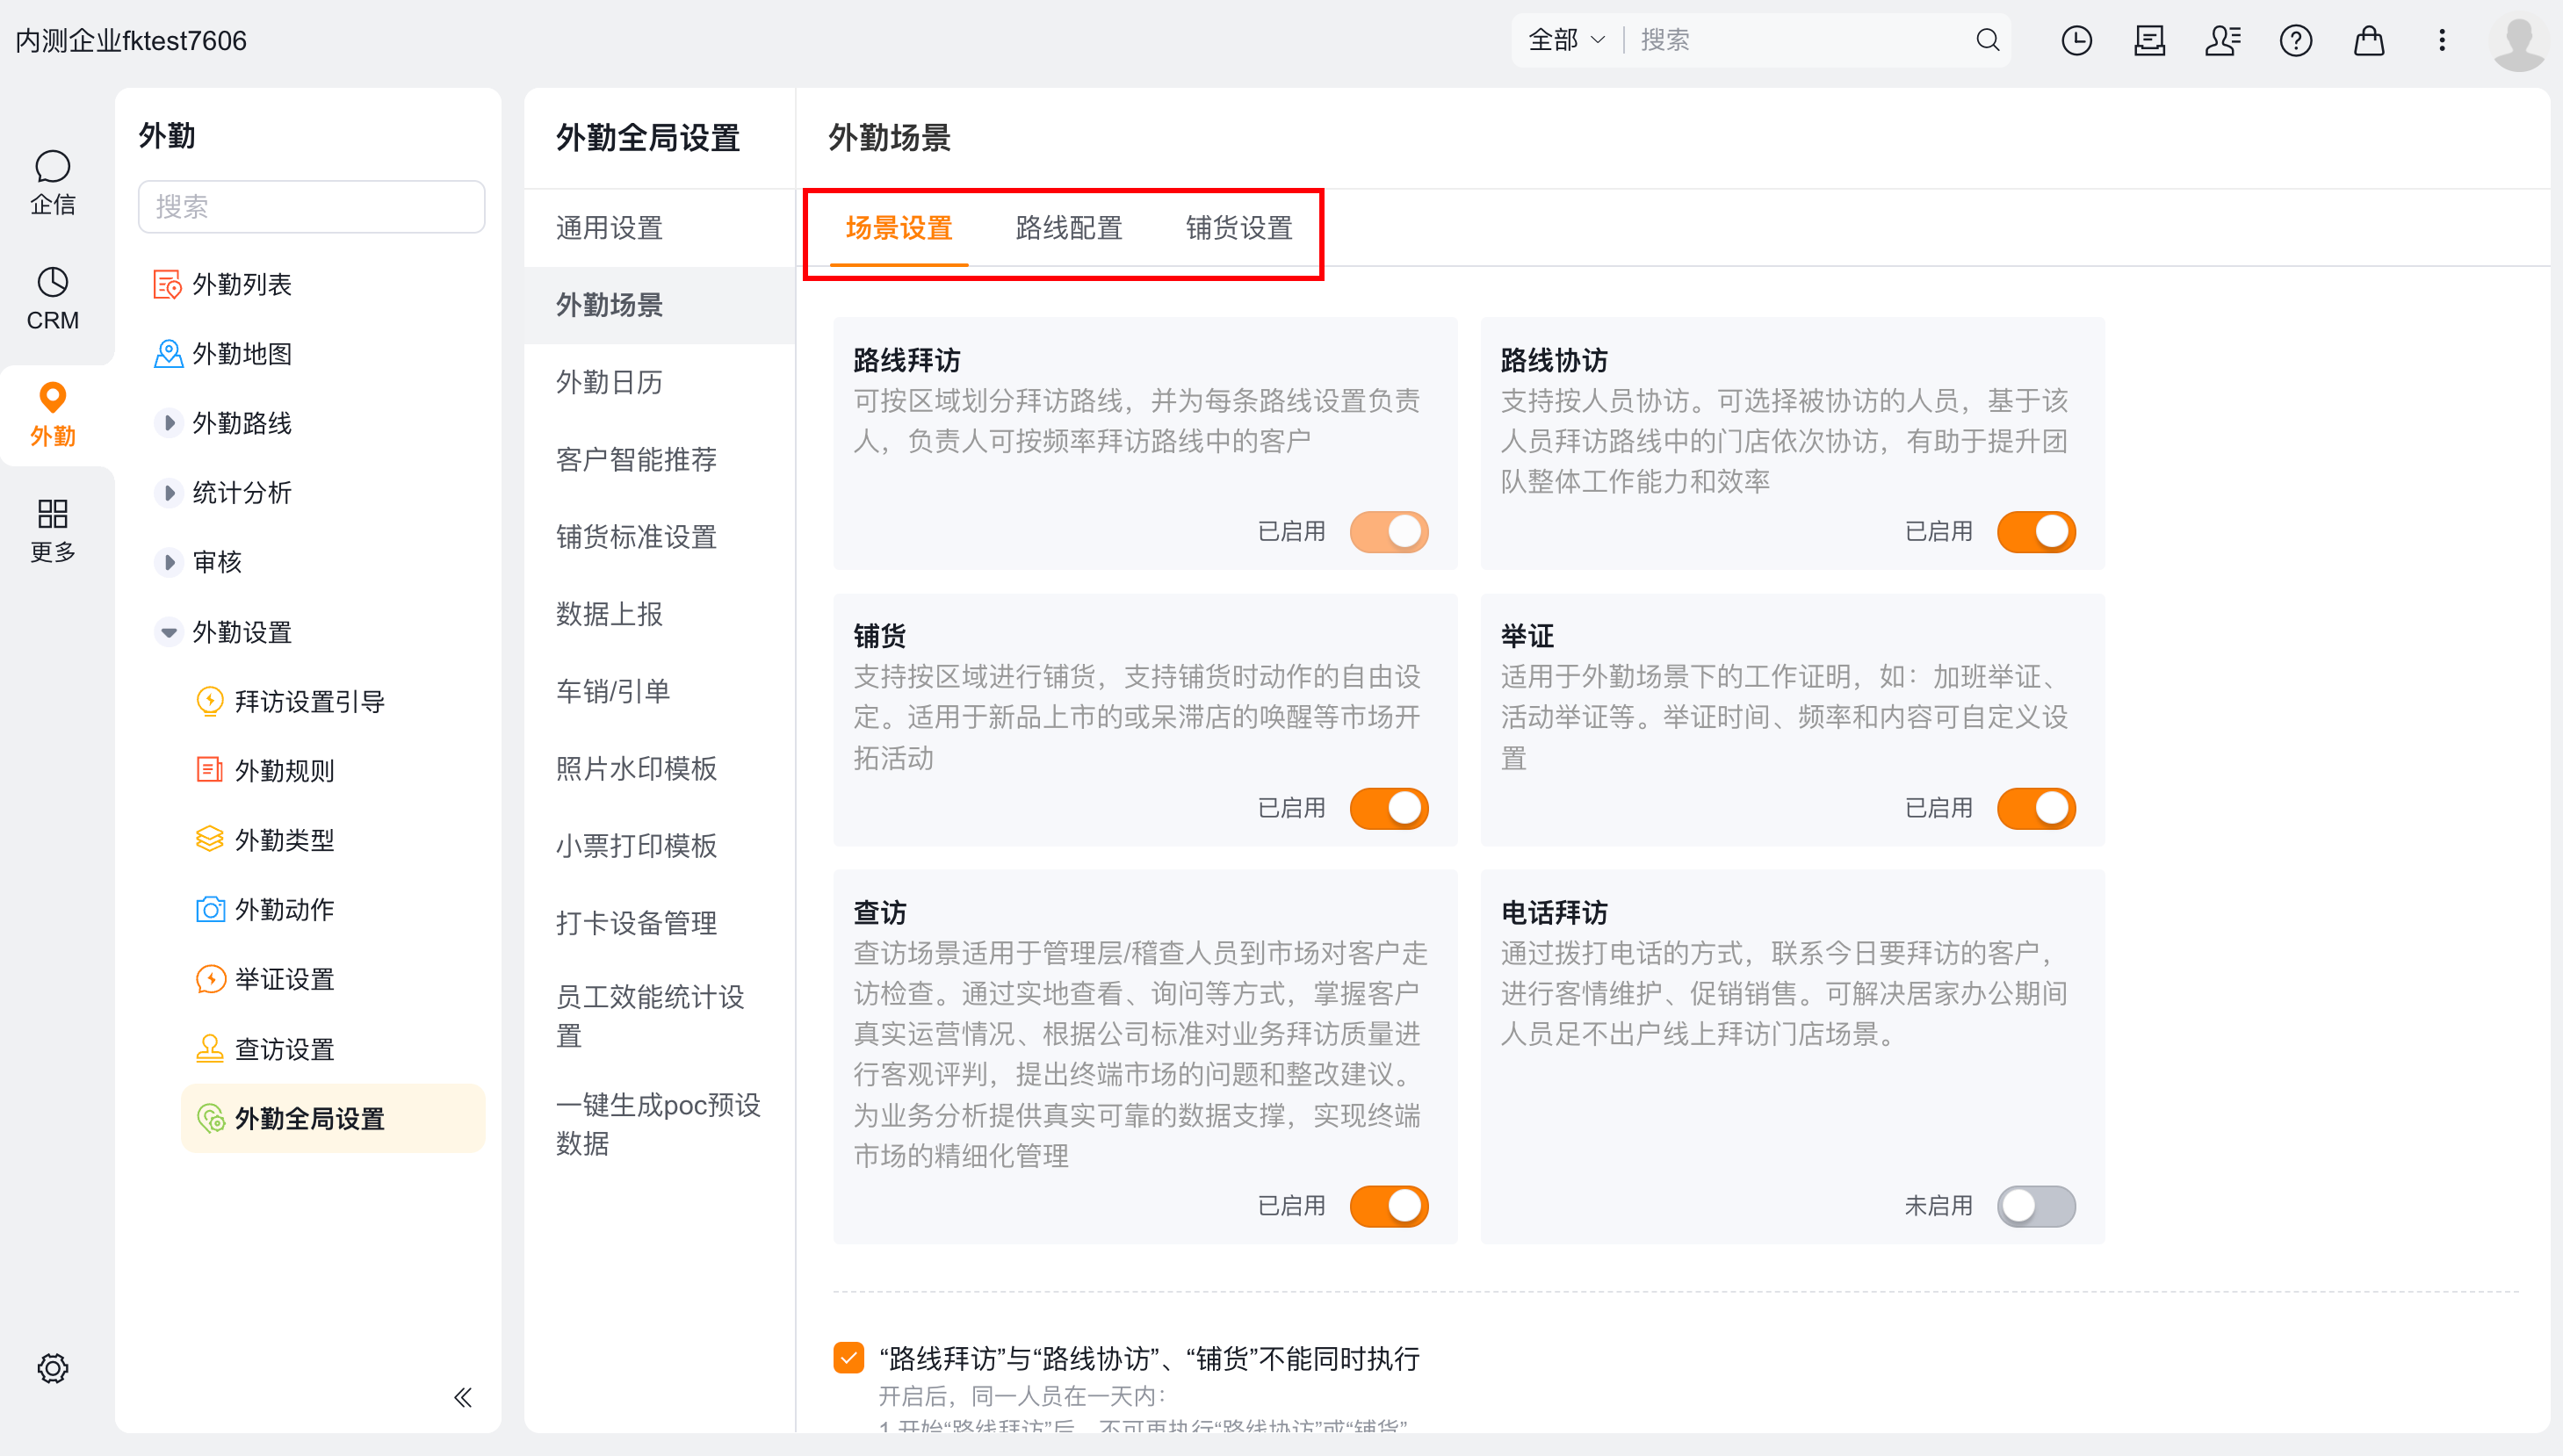This screenshot has width=2563, height=1456.
Task: Uncheck the 路线拜访 mutual exclusion checkbox
Action: point(848,1357)
